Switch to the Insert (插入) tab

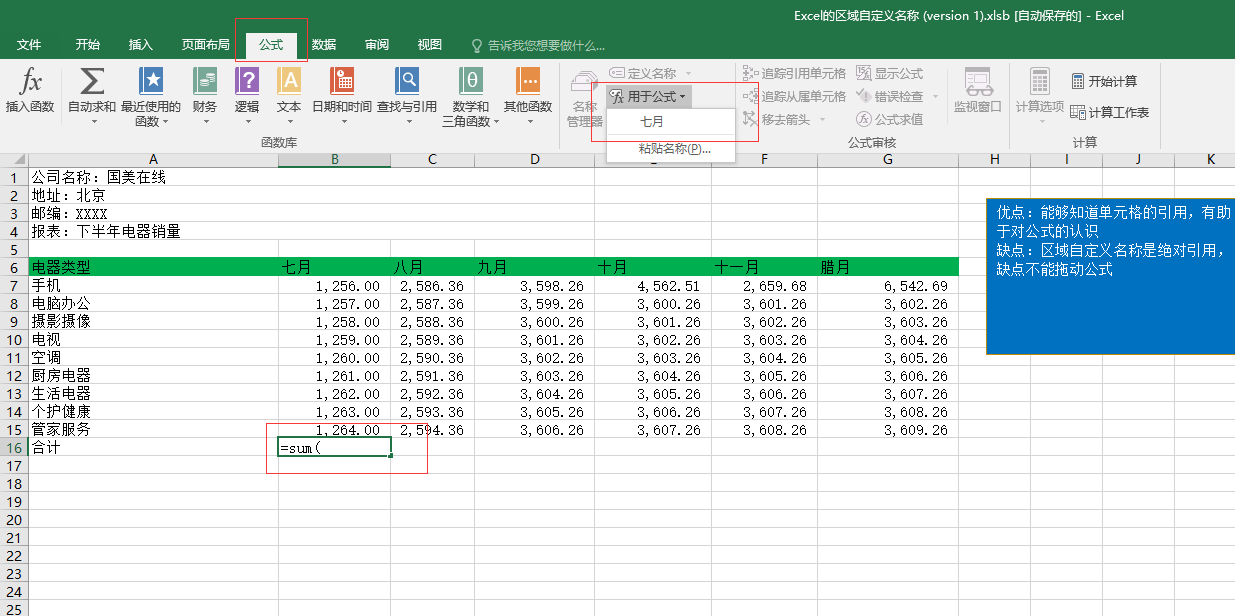(141, 45)
